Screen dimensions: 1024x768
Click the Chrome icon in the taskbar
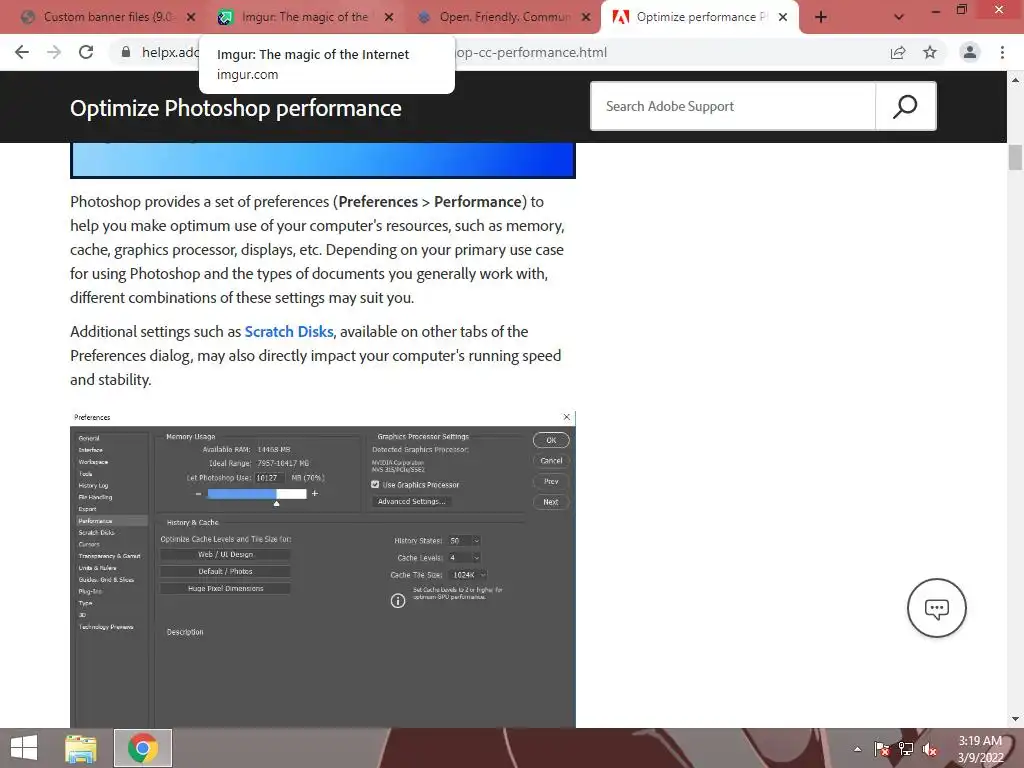click(x=143, y=748)
